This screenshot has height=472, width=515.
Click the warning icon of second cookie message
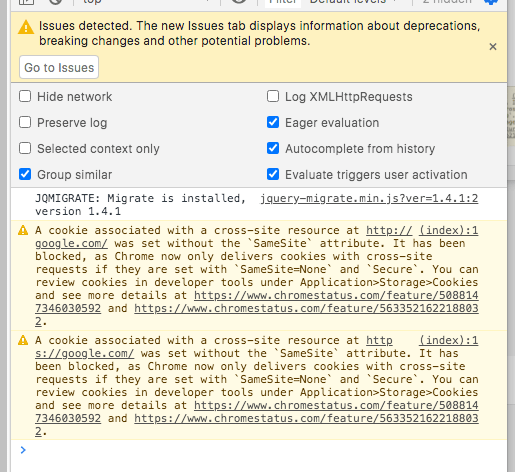pyautogui.click(x=23, y=340)
